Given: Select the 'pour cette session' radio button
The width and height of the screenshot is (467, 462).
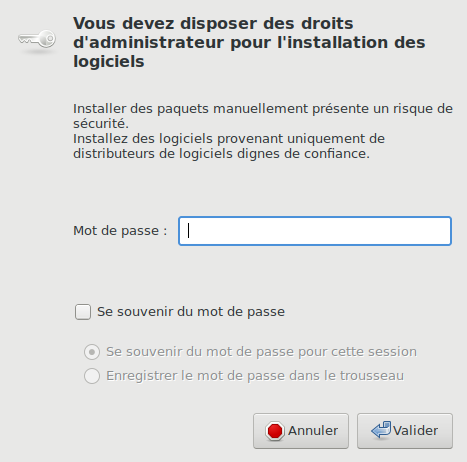Looking at the screenshot, I should 92,352.
